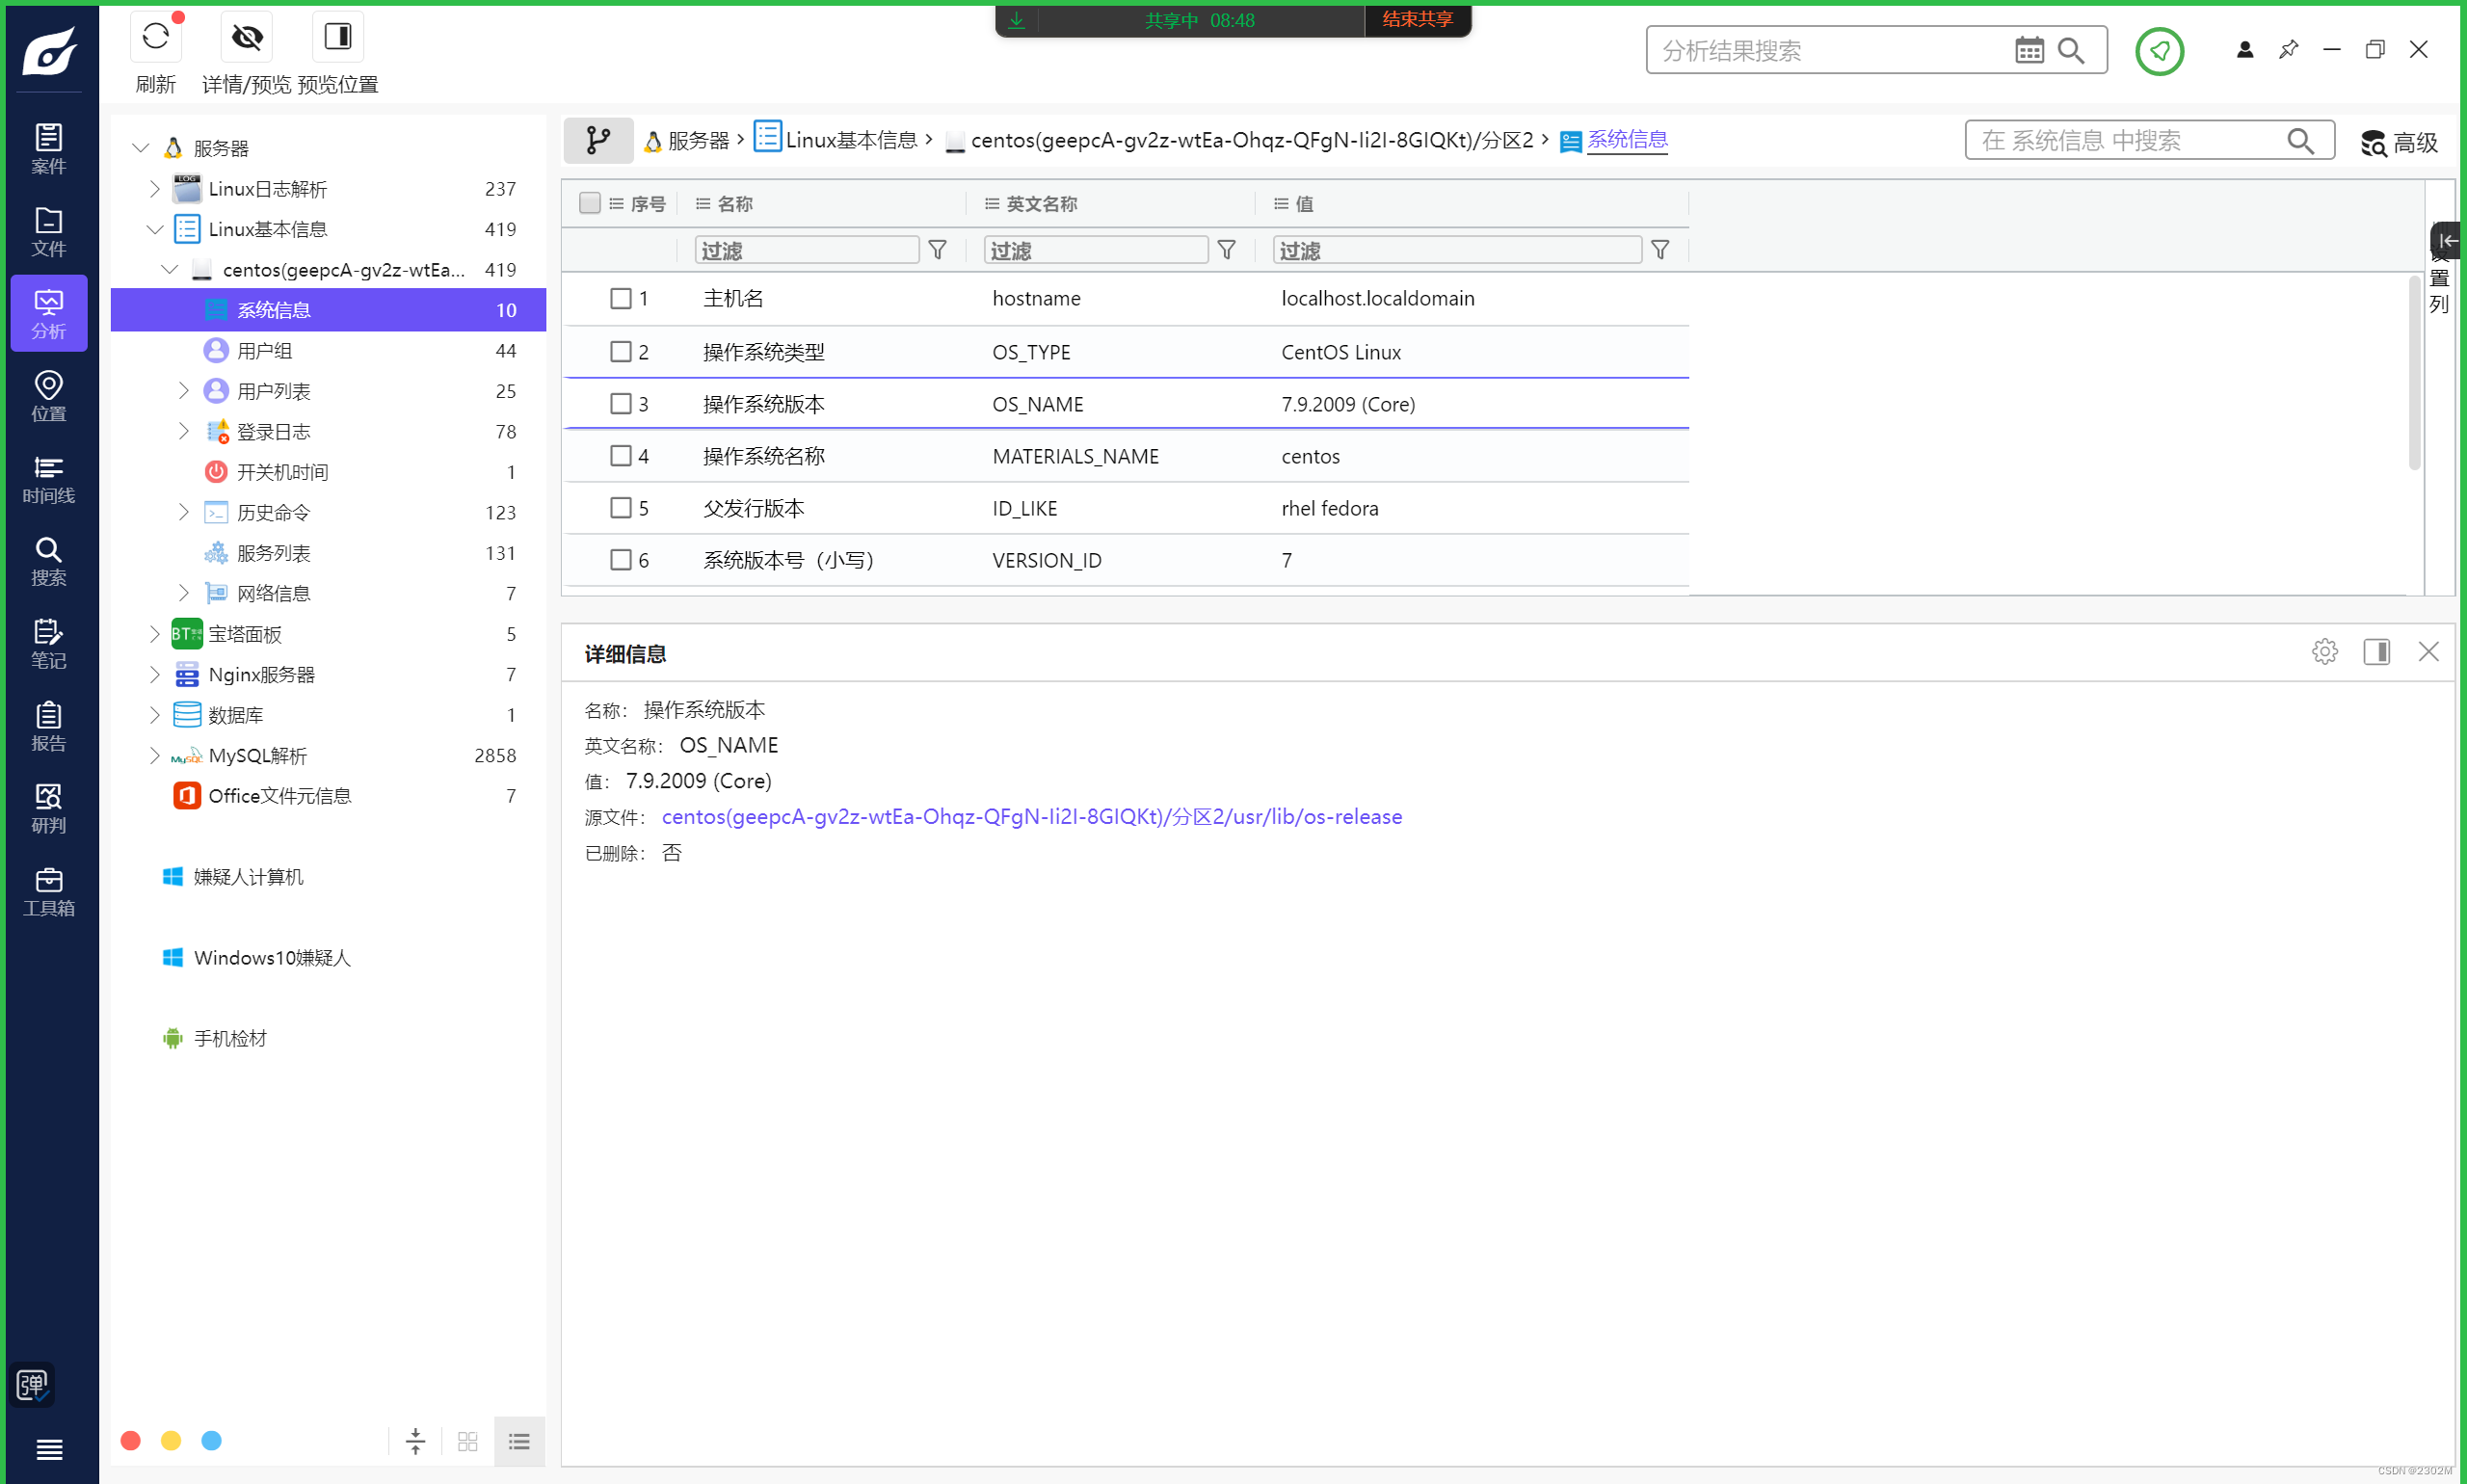The width and height of the screenshot is (2467, 1484).
Task: Click the detail panel settings gear icon
Action: 2324,652
